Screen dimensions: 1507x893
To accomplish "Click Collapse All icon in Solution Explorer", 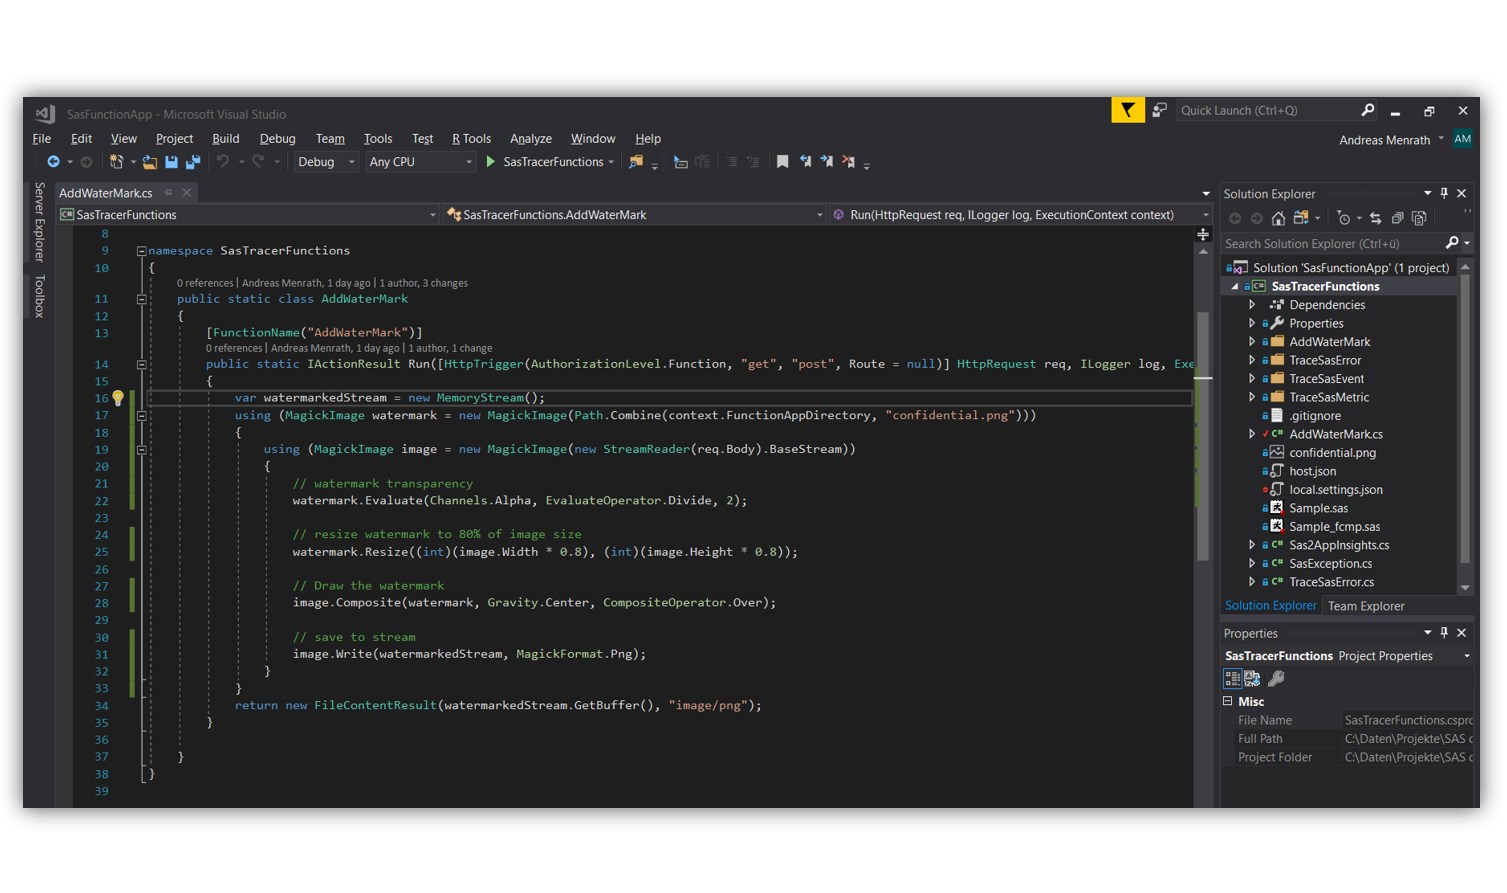I will (1398, 218).
